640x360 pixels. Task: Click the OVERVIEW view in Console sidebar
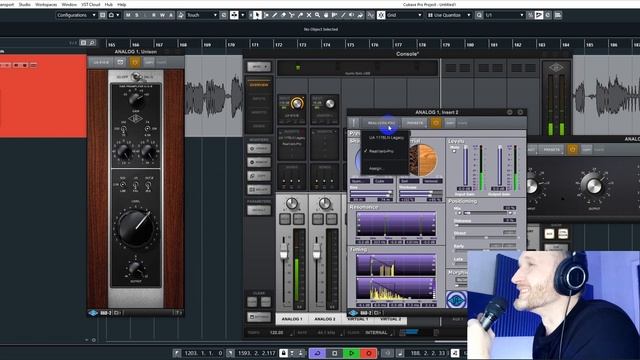[x=259, y=85]
